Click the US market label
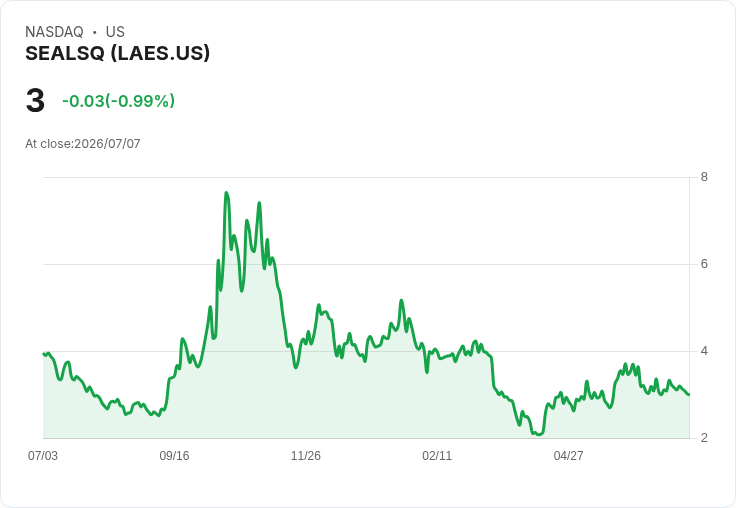736x508 pixels. pyautogui.click(x=115, y=32)
